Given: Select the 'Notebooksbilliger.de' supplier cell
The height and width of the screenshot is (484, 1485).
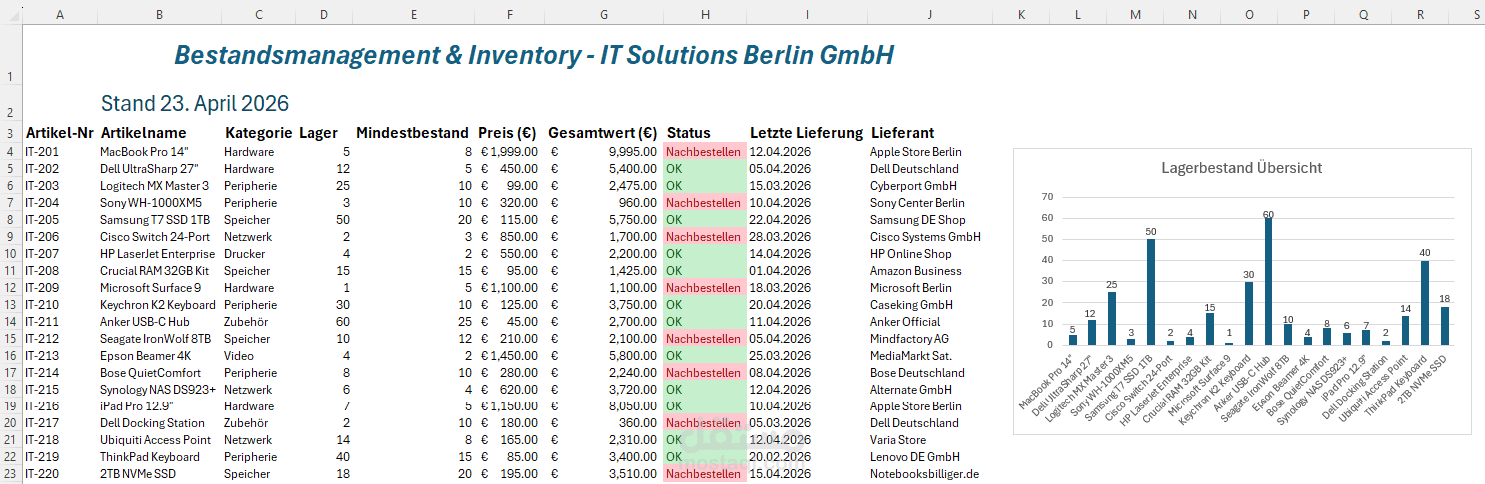Looking at the screenshot, I should pyautogui.click(x=929, y=474).
